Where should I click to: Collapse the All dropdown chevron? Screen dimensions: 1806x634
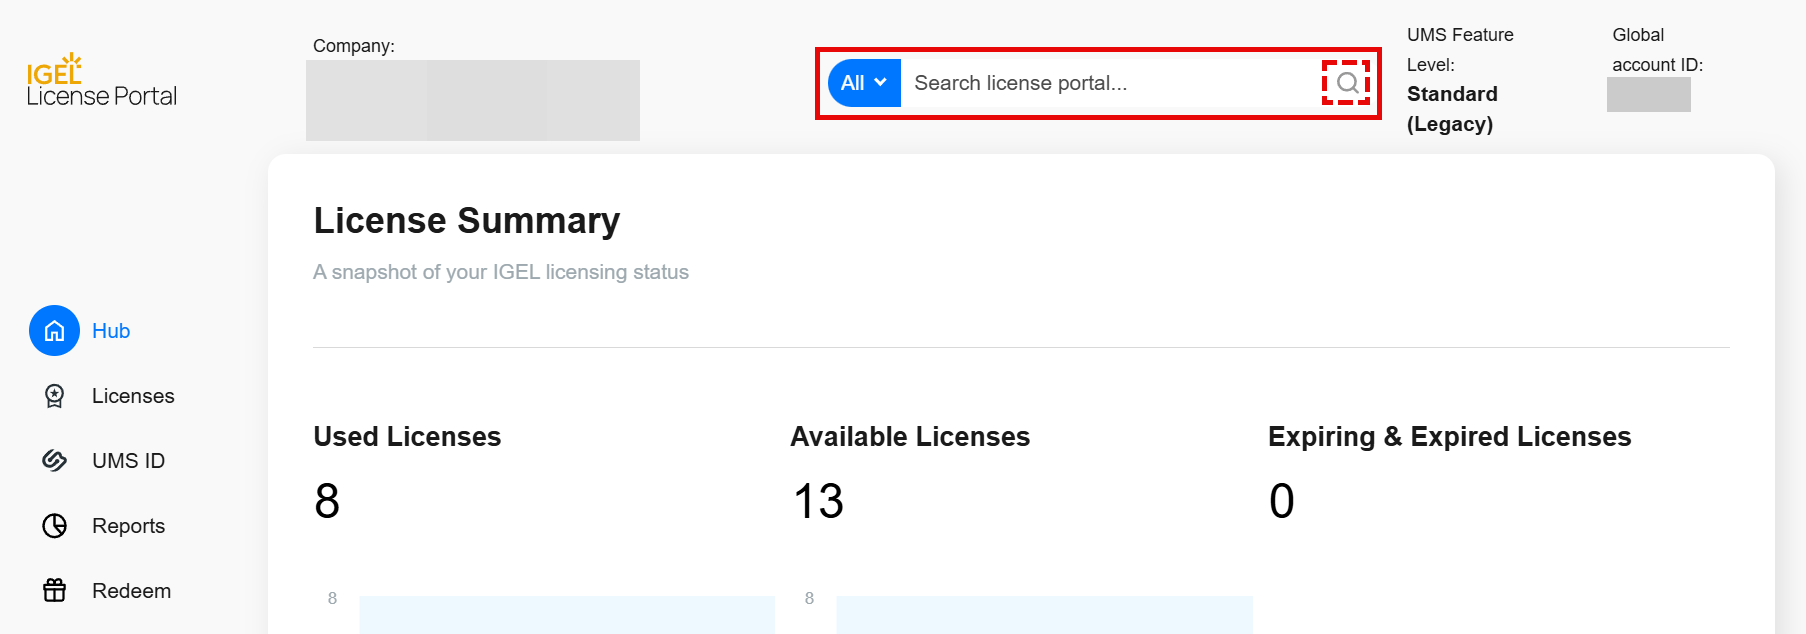tap(879, 83)
